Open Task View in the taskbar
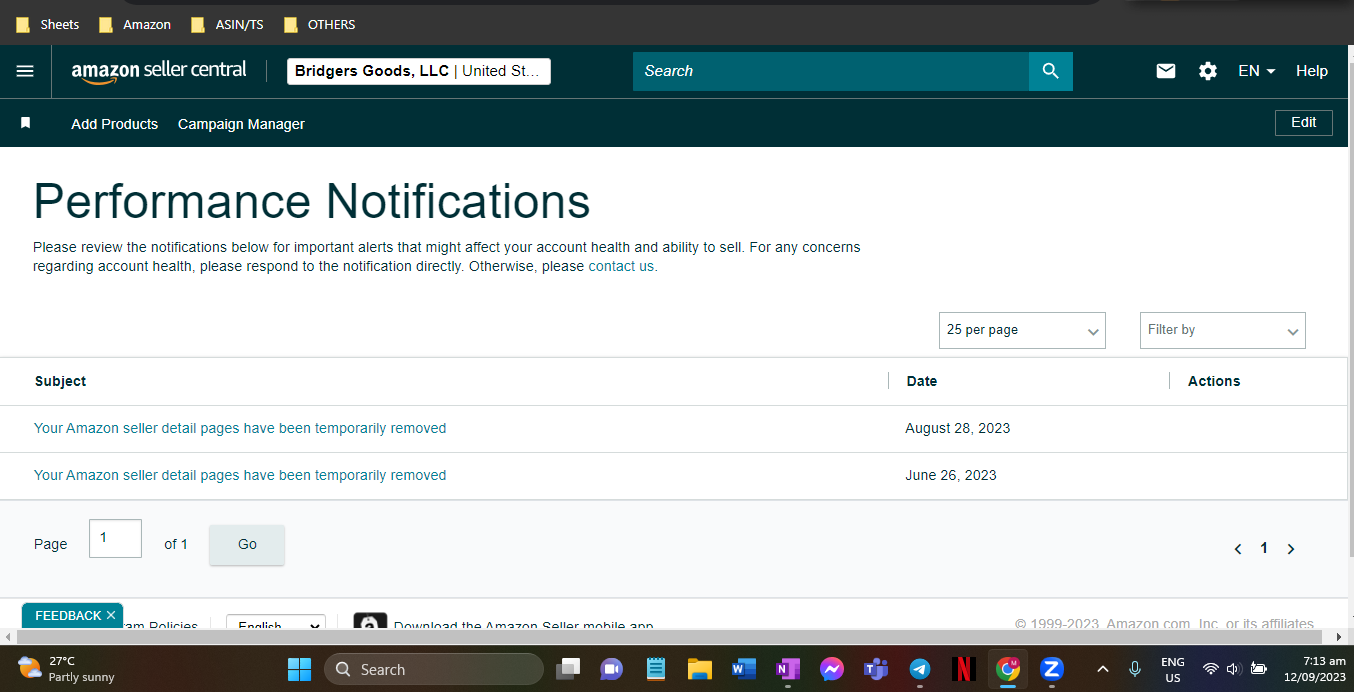Screen dimensions: 1354x692 [x=568, y=669]
